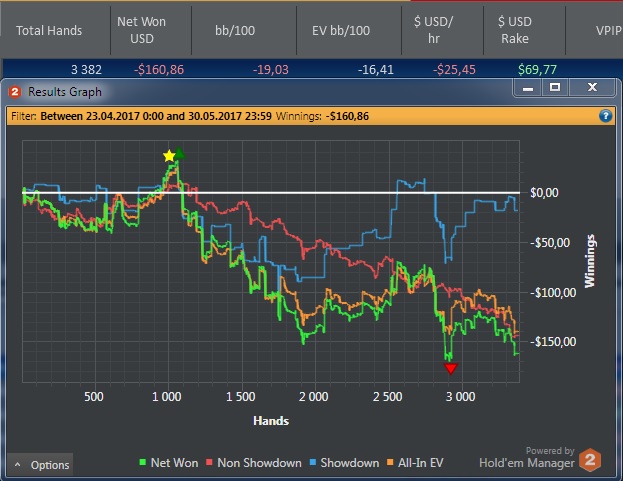This screenshot has width=623, height=481.
Task: Click the Winnings: -$160,86 filter text
Action: (322, 116)
